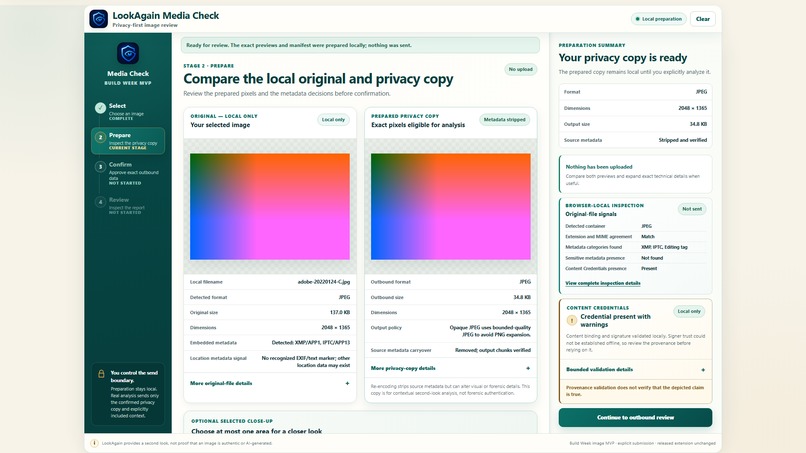Click the Content Credentials presence row
This screenshot has width=806, height=453.
(x=635, y=268)
